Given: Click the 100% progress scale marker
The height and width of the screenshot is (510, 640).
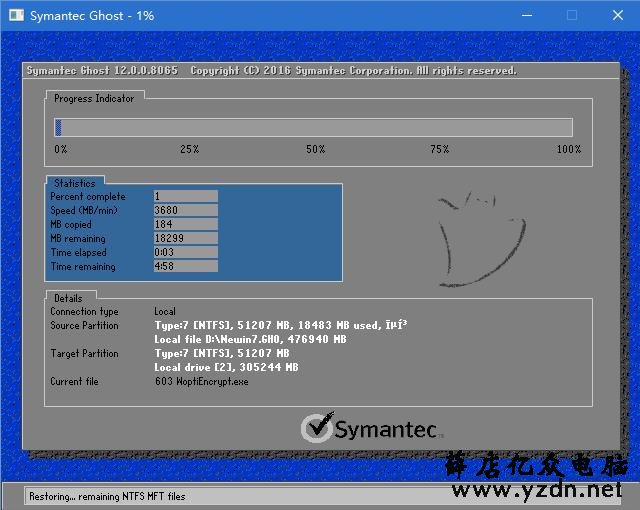Looking at the screenshot, I should (x=569, y=149).
